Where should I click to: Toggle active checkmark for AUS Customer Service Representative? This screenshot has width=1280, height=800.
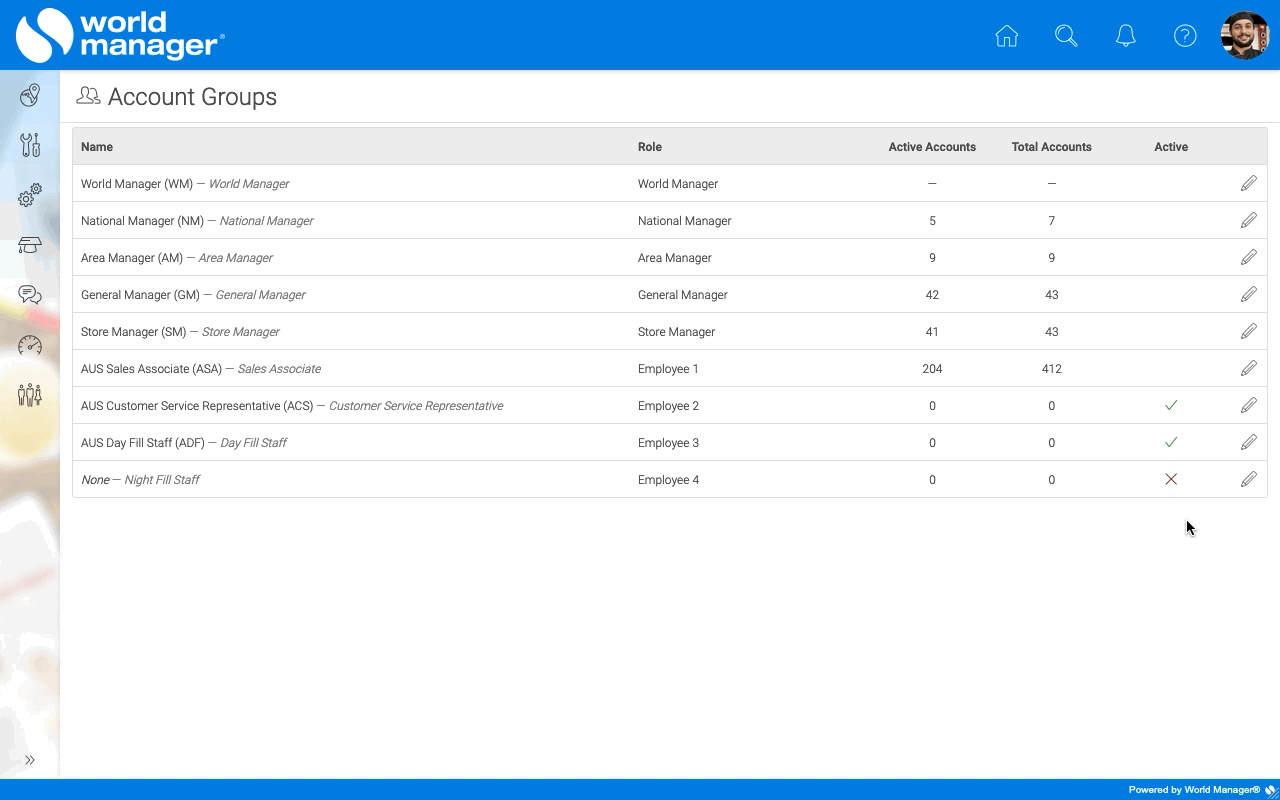[1171, 406]
